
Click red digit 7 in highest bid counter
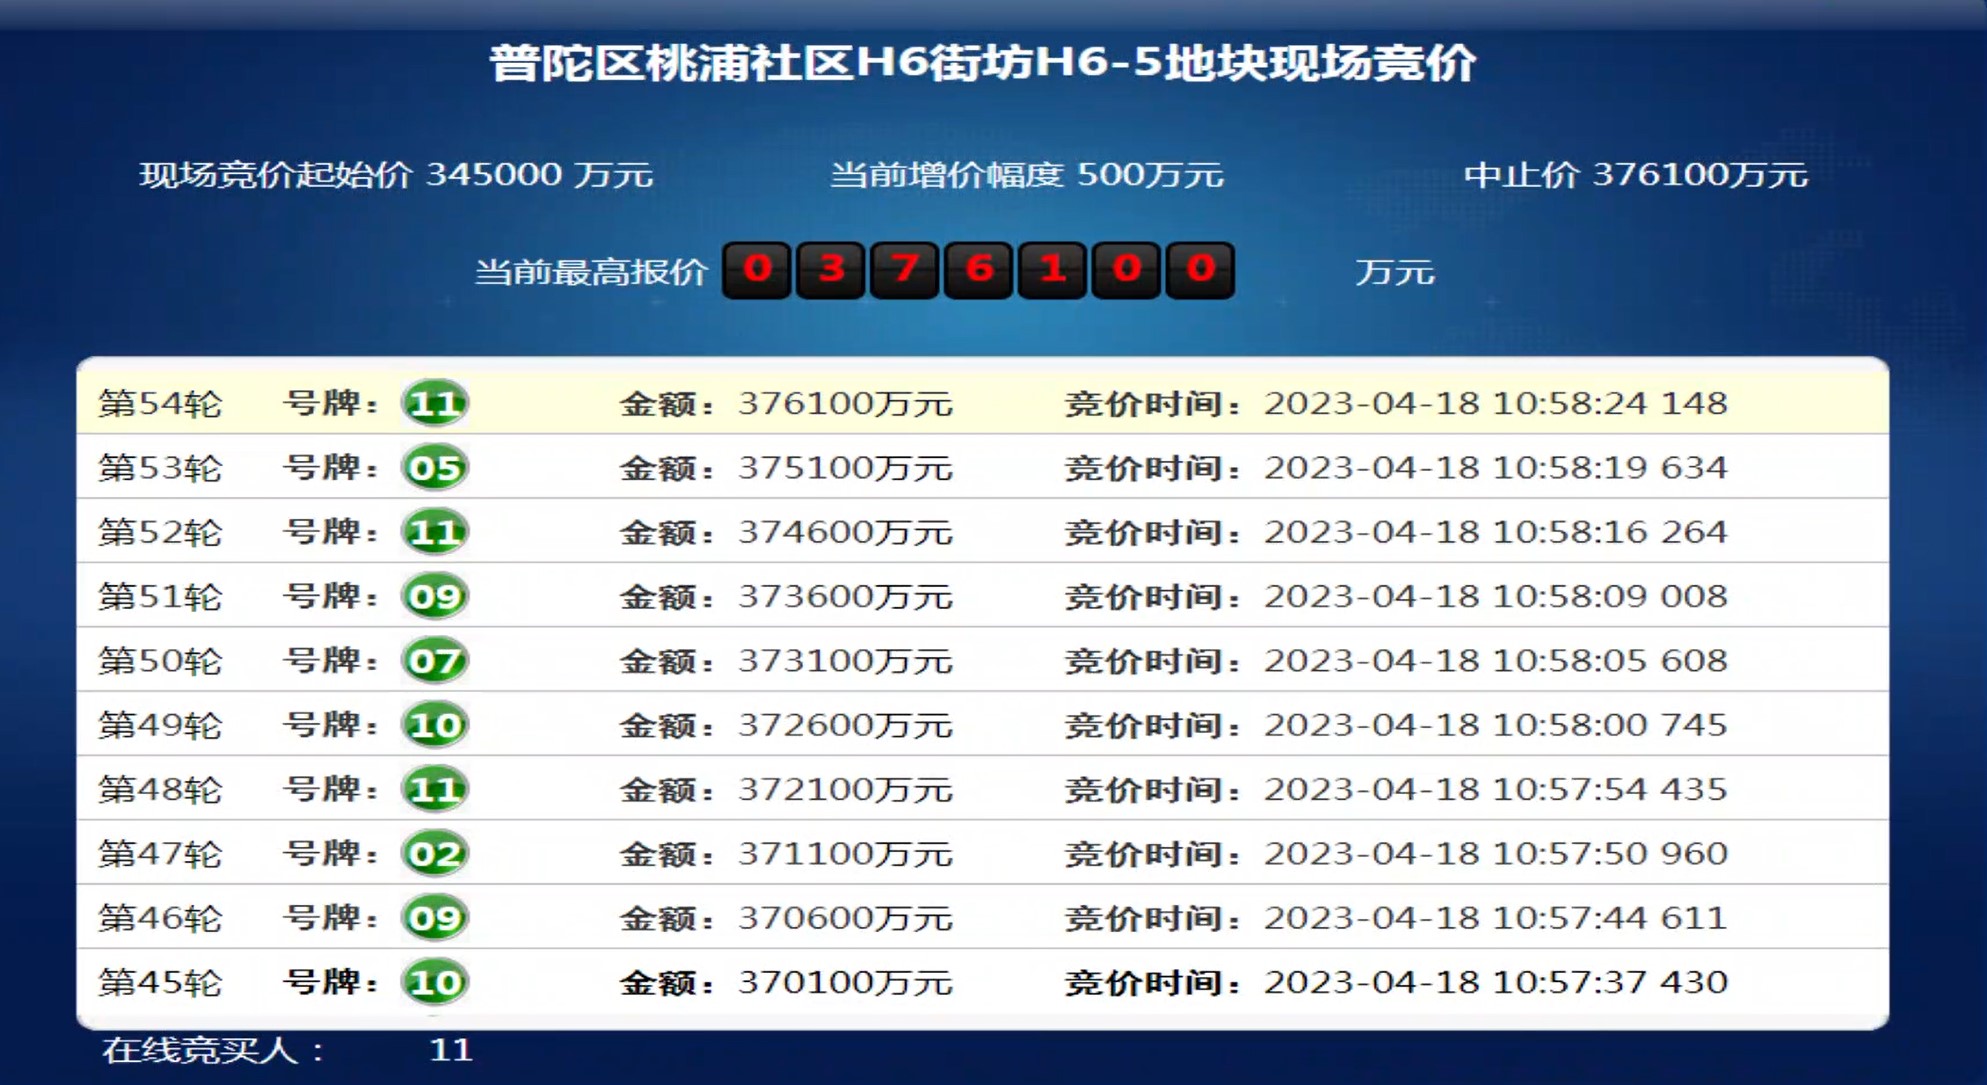click(x=905, y=270)
